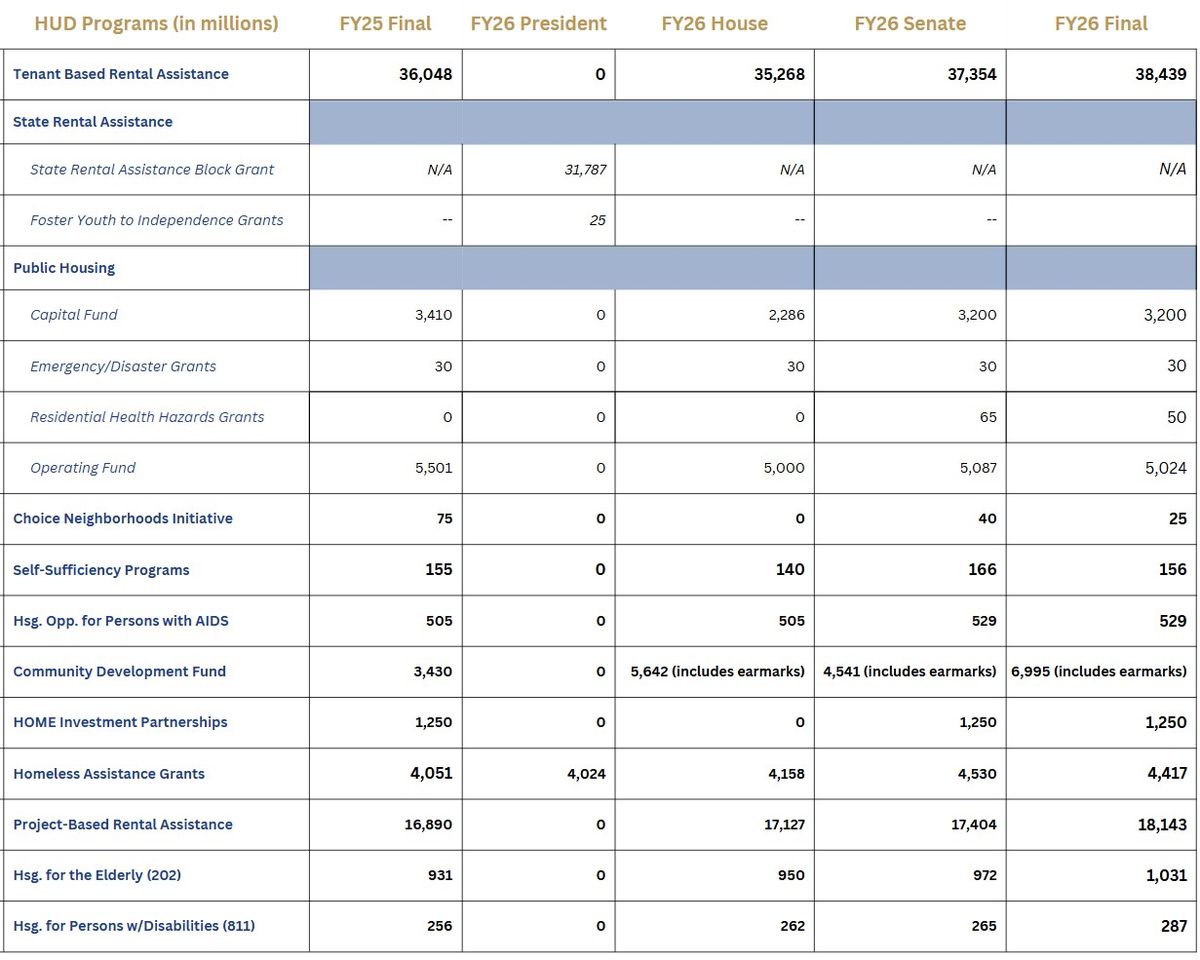Select the 'HUD Programs (in millions)' header

(x=156, y=23)
